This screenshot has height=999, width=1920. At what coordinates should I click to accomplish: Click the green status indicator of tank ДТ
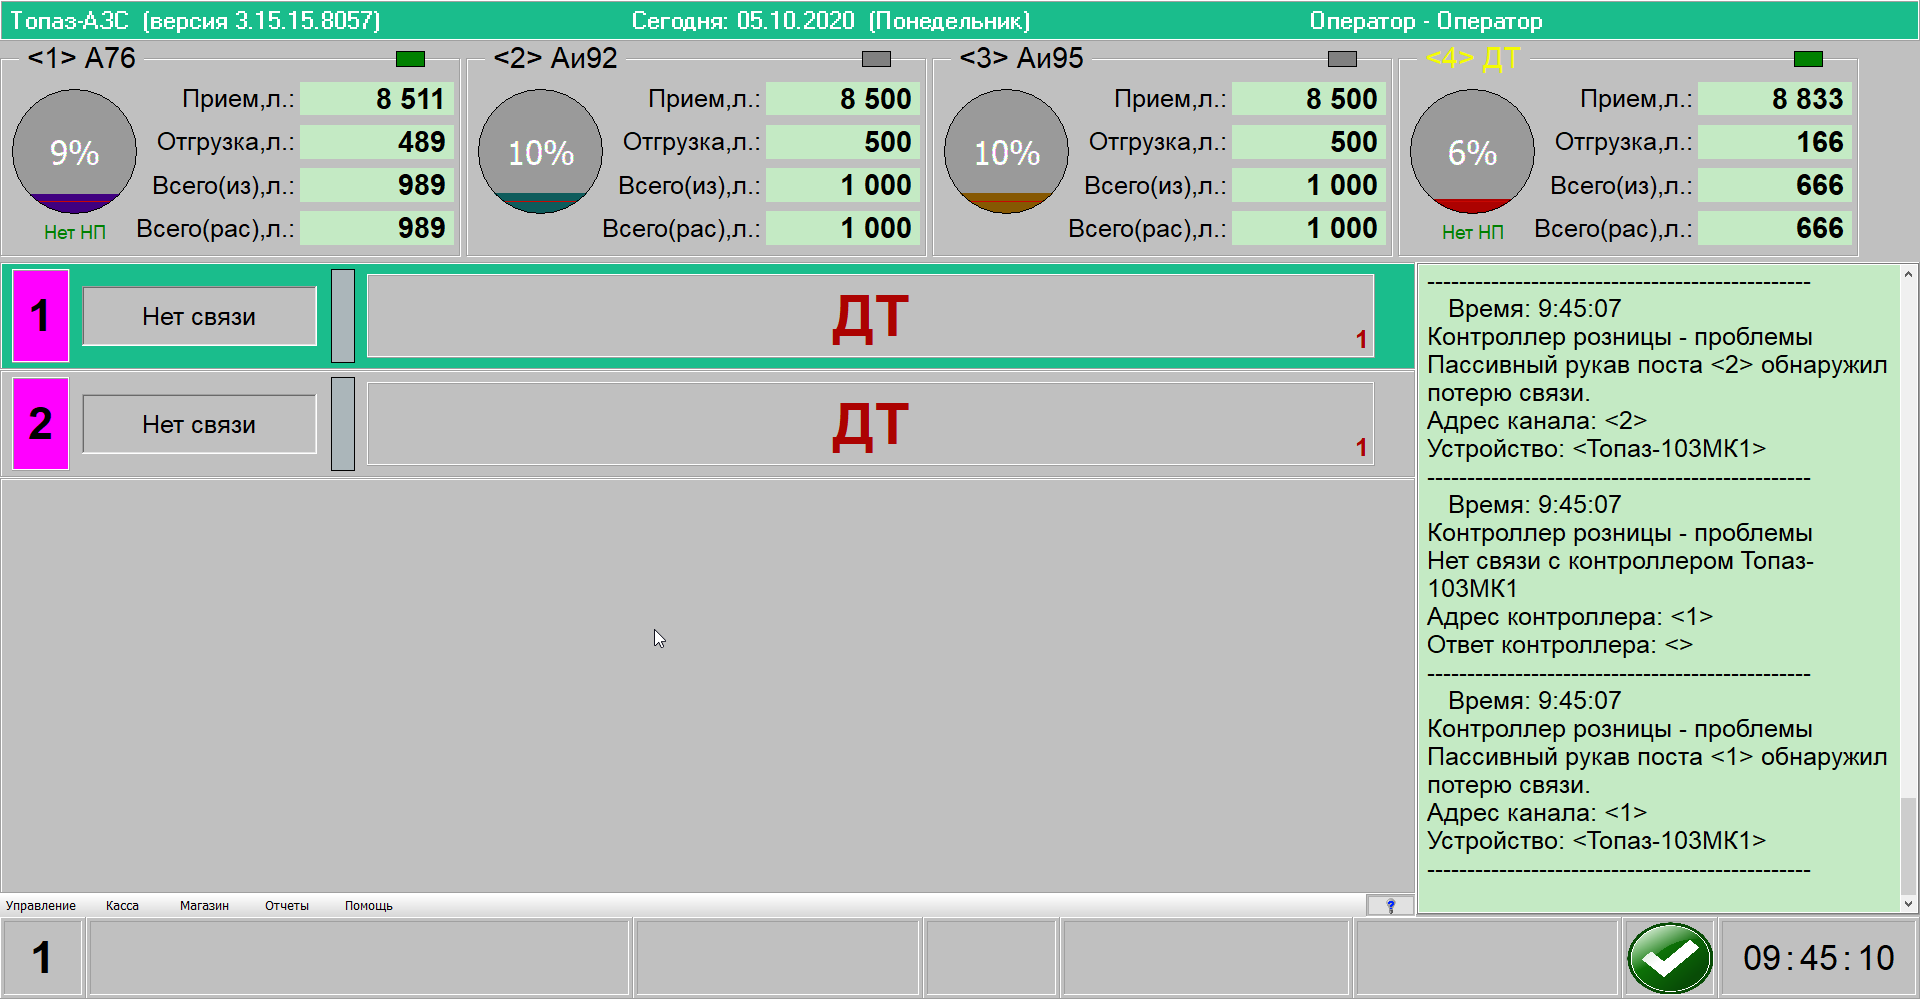coord(1808,59)
